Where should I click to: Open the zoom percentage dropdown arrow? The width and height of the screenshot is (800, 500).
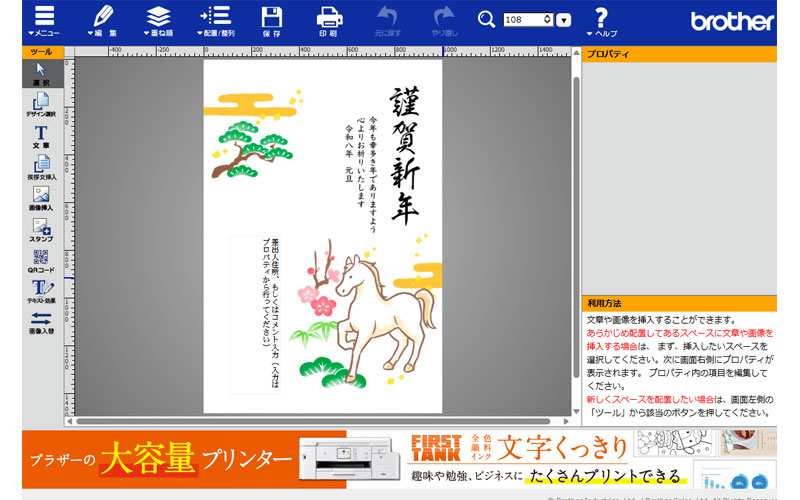point(564,20)
